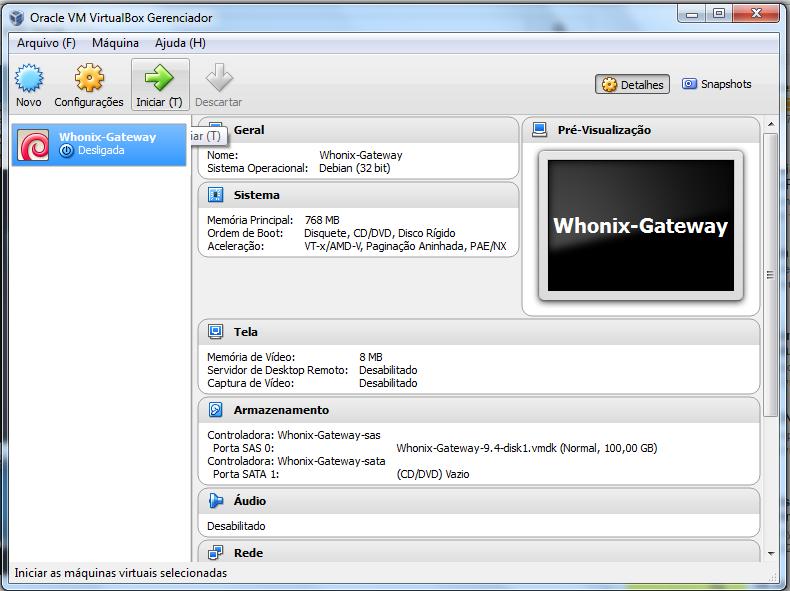Image resolution: width=790 pixels, height=591 pixels.
Task: Click the Whonix-Gateway preview thumbnail
Action: point(640,226)
